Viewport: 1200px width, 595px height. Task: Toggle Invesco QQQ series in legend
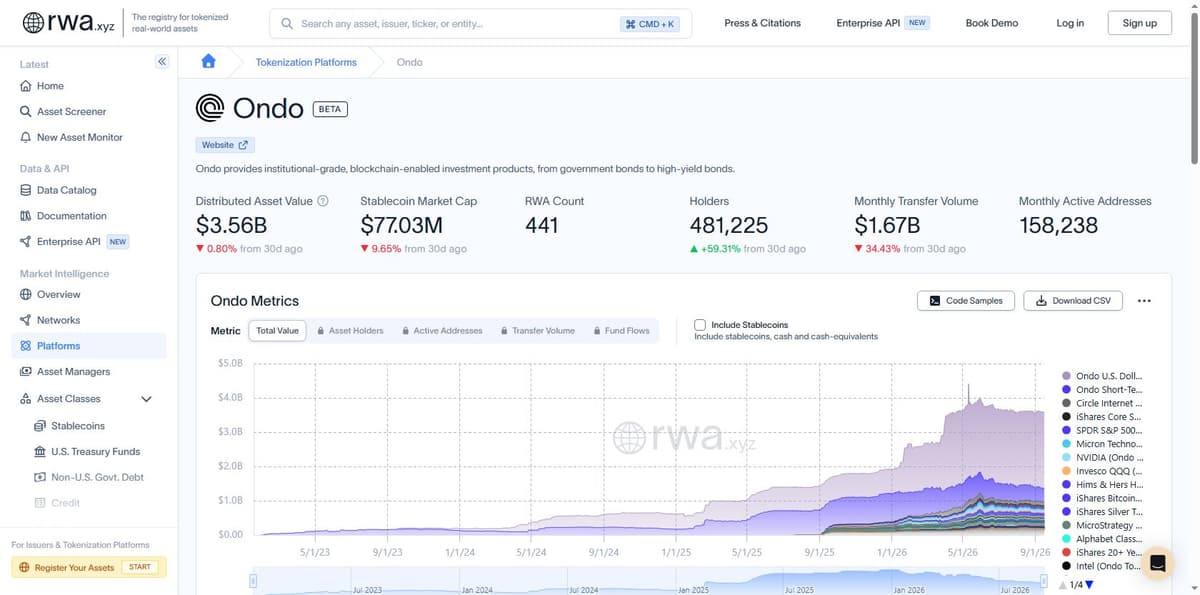point(1101,471)
